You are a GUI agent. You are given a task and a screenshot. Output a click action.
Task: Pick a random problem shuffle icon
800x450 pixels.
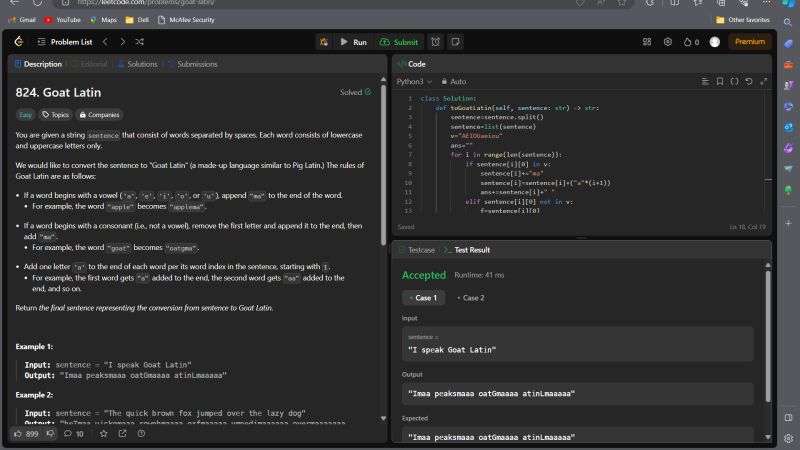[139, 42]
